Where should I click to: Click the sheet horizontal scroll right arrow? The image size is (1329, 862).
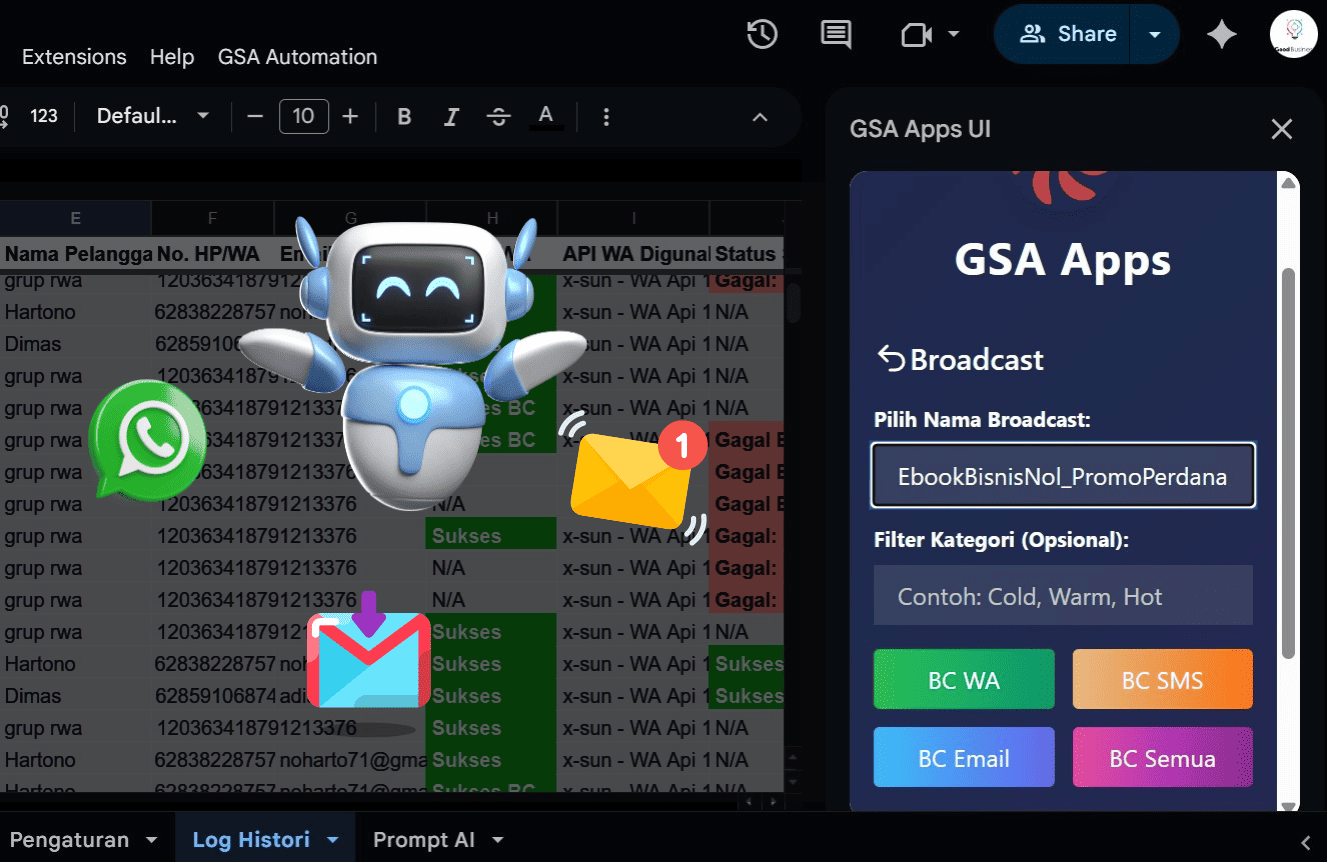[773, 802]
